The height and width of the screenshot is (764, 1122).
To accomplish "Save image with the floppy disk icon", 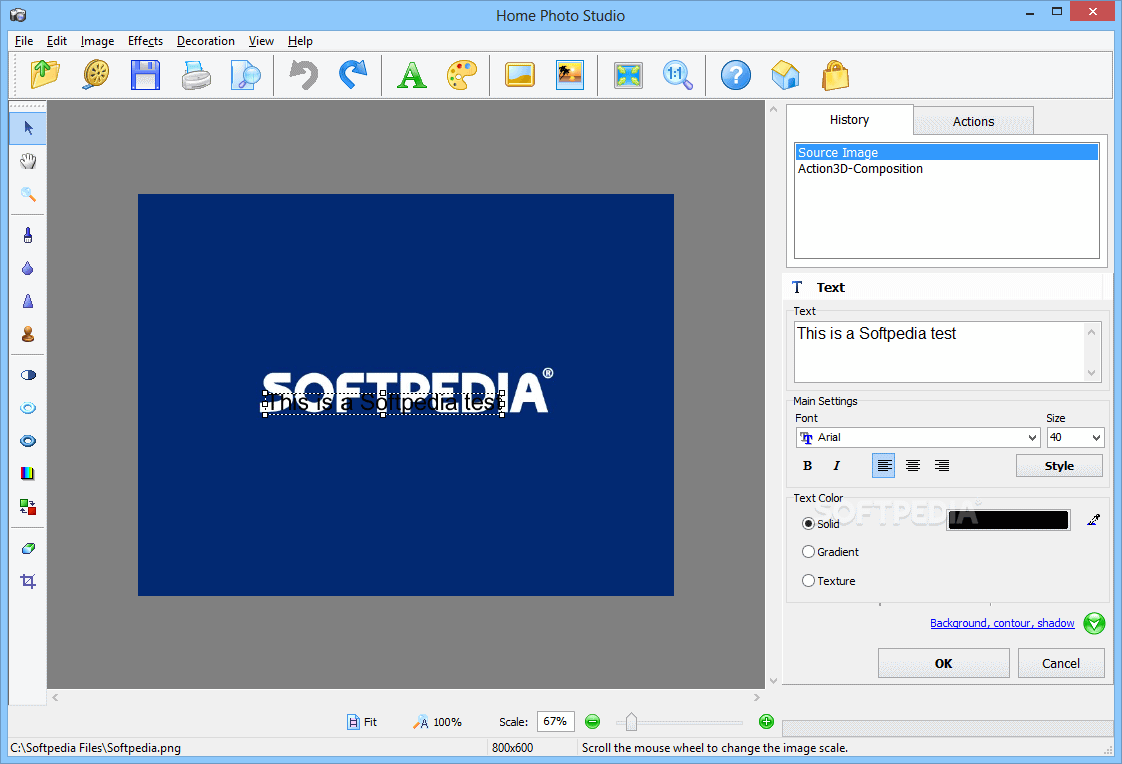I will [145, 74].
